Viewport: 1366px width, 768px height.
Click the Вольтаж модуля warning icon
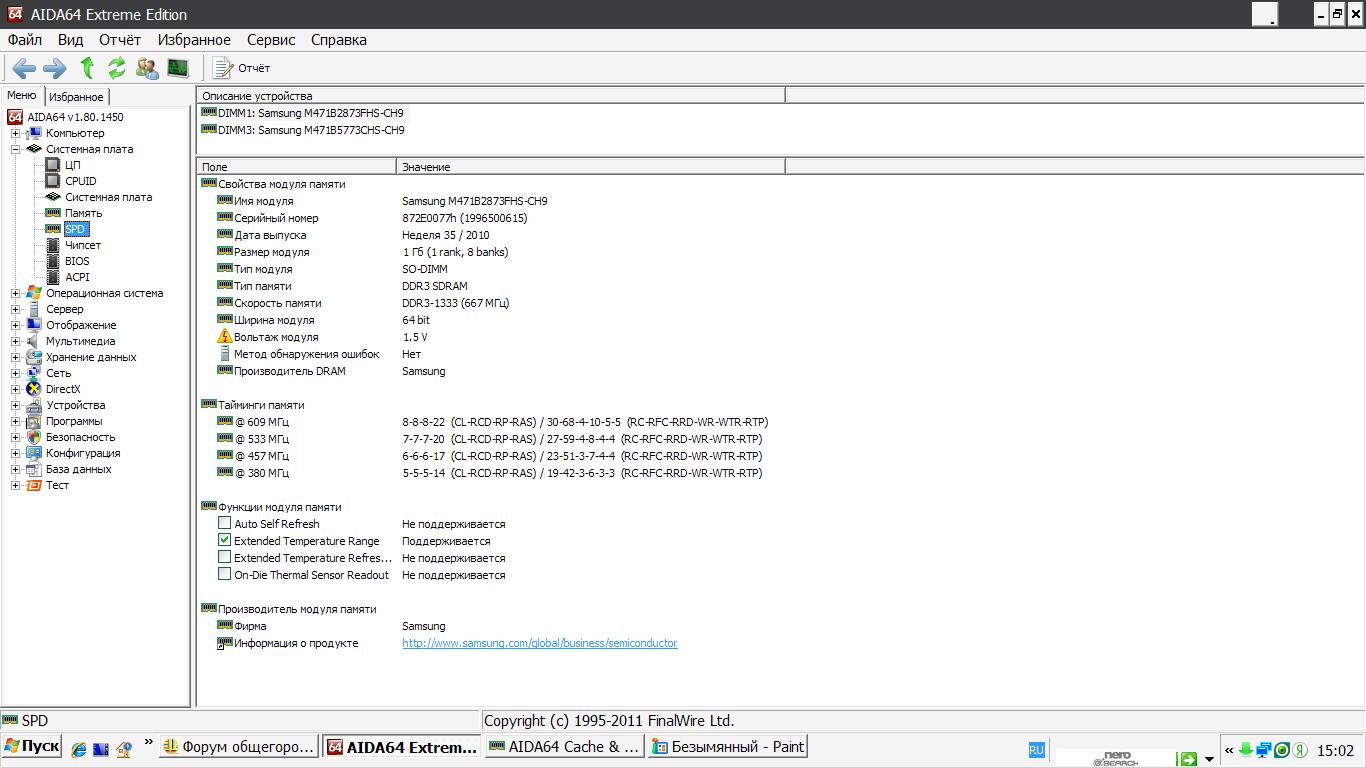pyautogui.click(x=225, y=336)
